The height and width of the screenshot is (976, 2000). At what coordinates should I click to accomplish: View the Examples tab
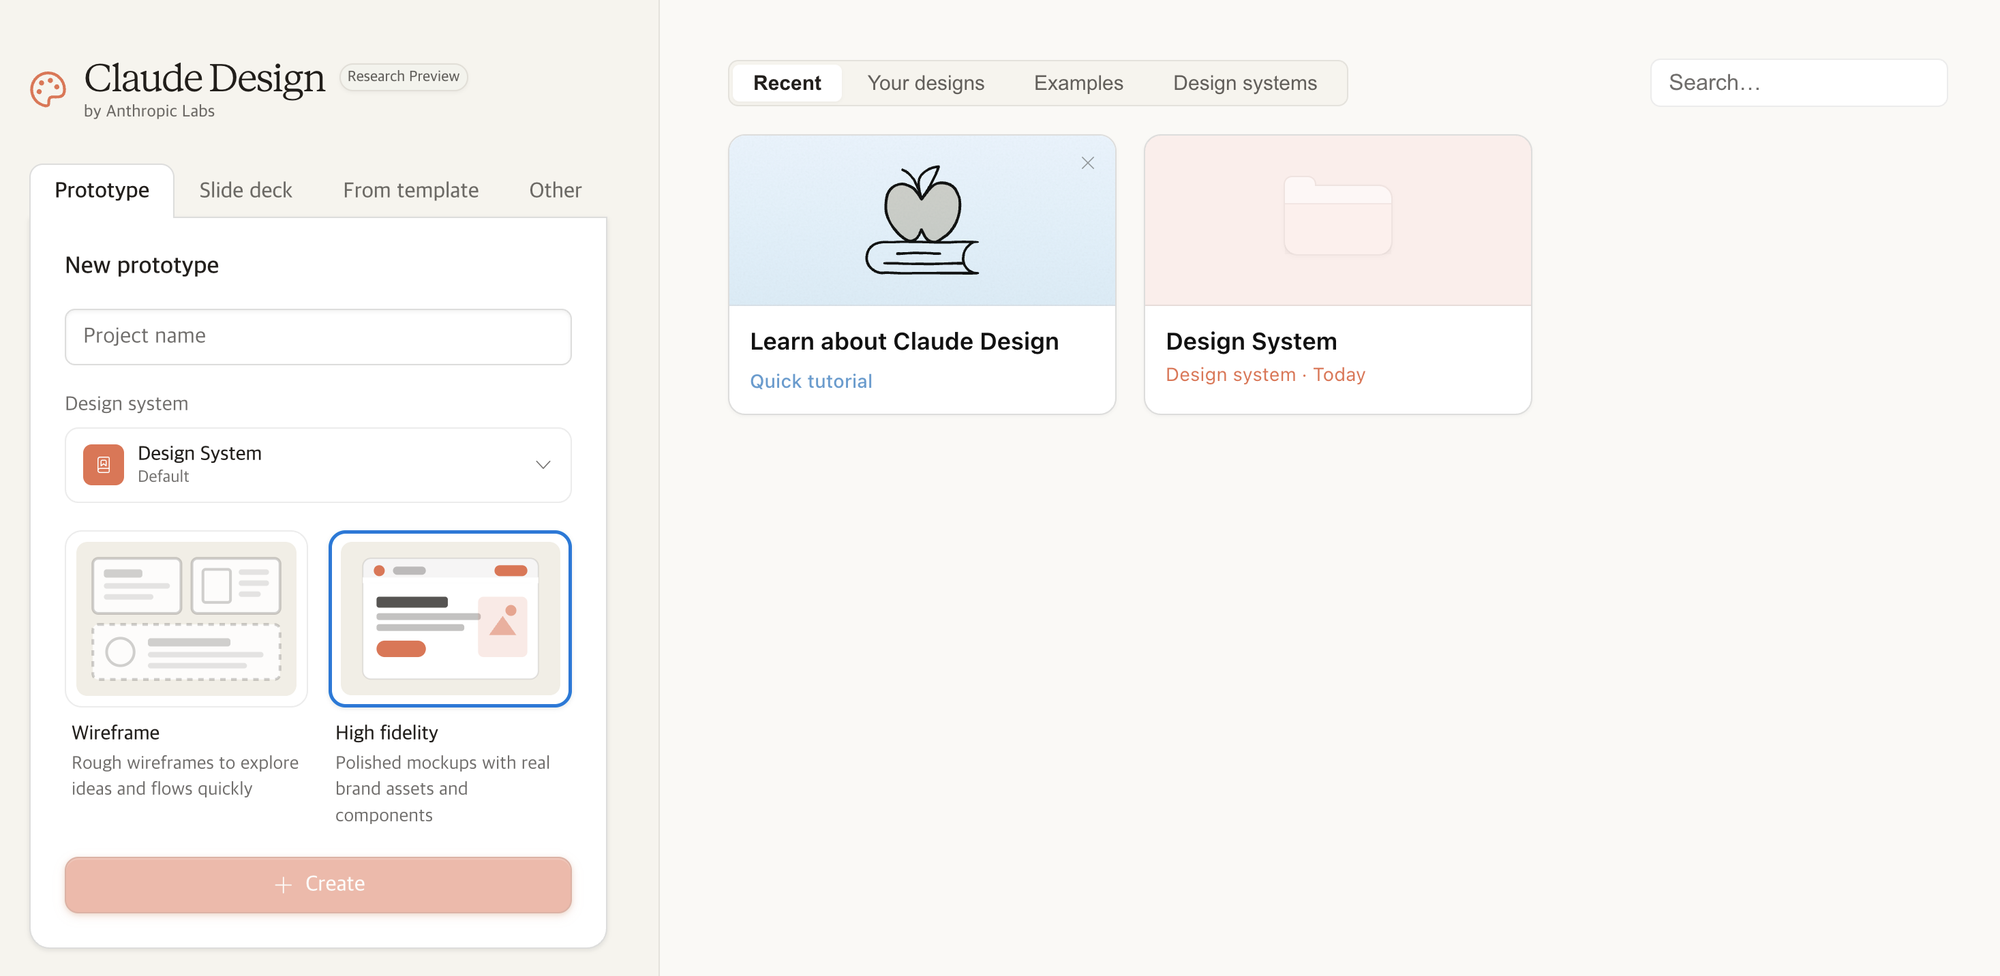tap(1078, 83)
